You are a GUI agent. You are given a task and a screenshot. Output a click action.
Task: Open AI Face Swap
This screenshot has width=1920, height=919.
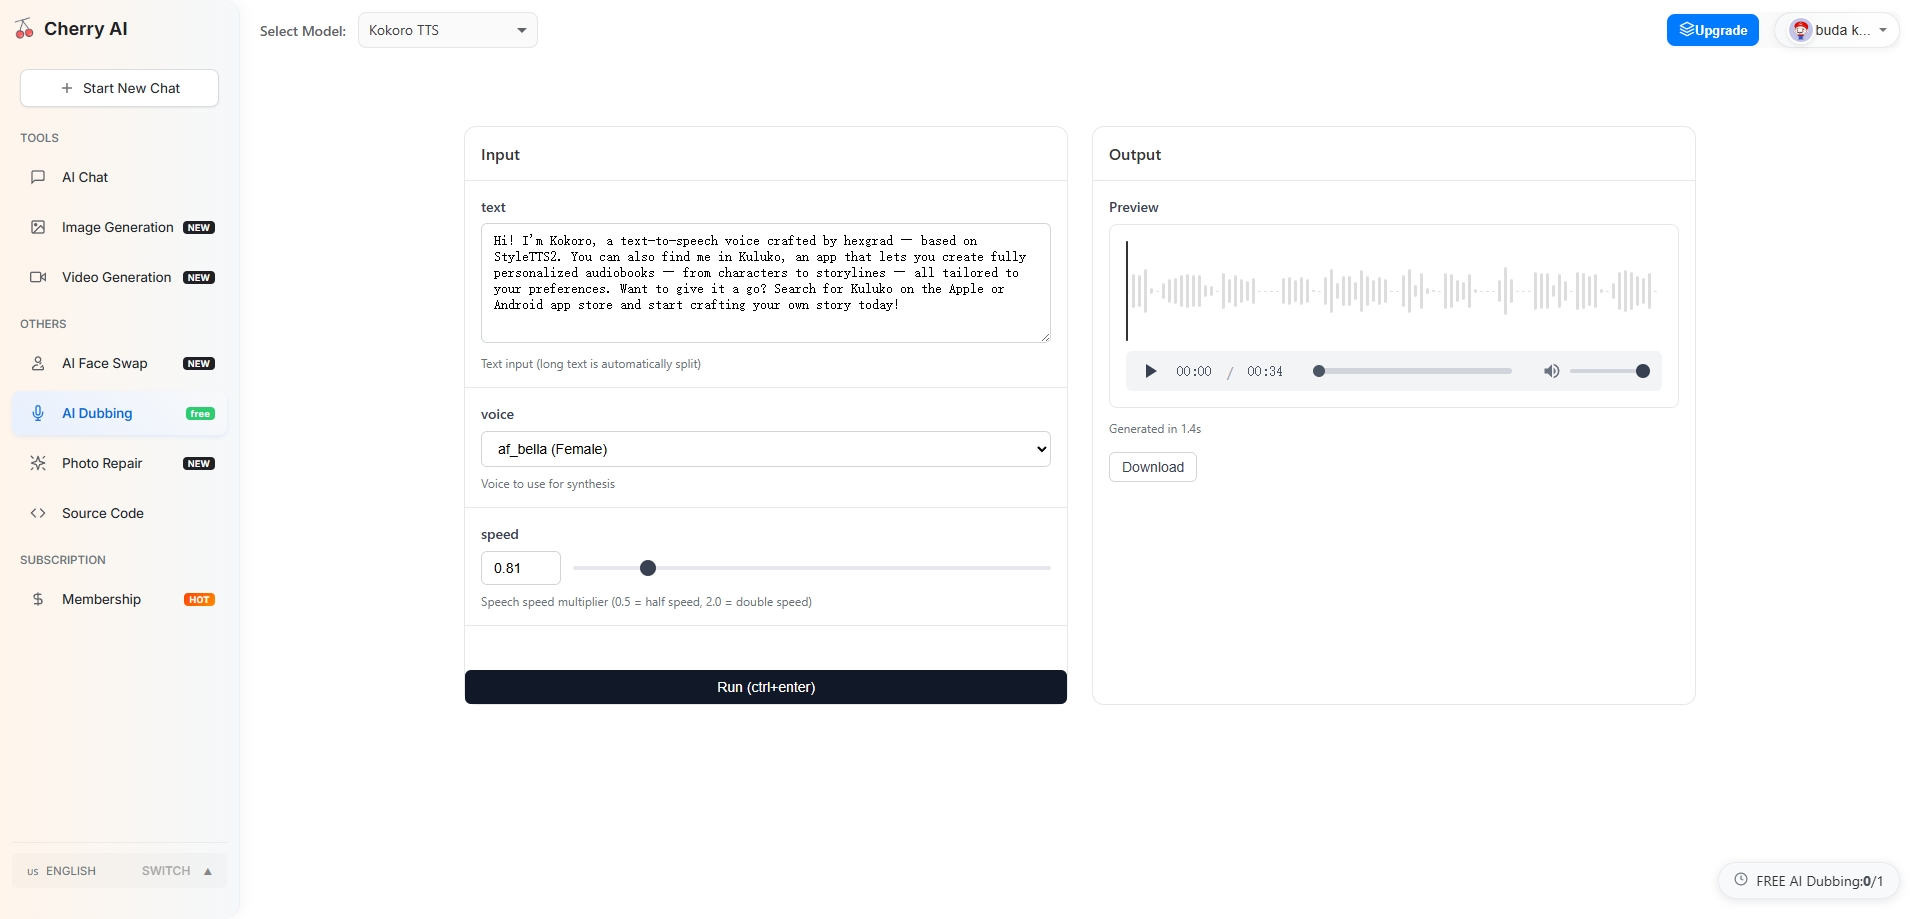coord(119,363)
